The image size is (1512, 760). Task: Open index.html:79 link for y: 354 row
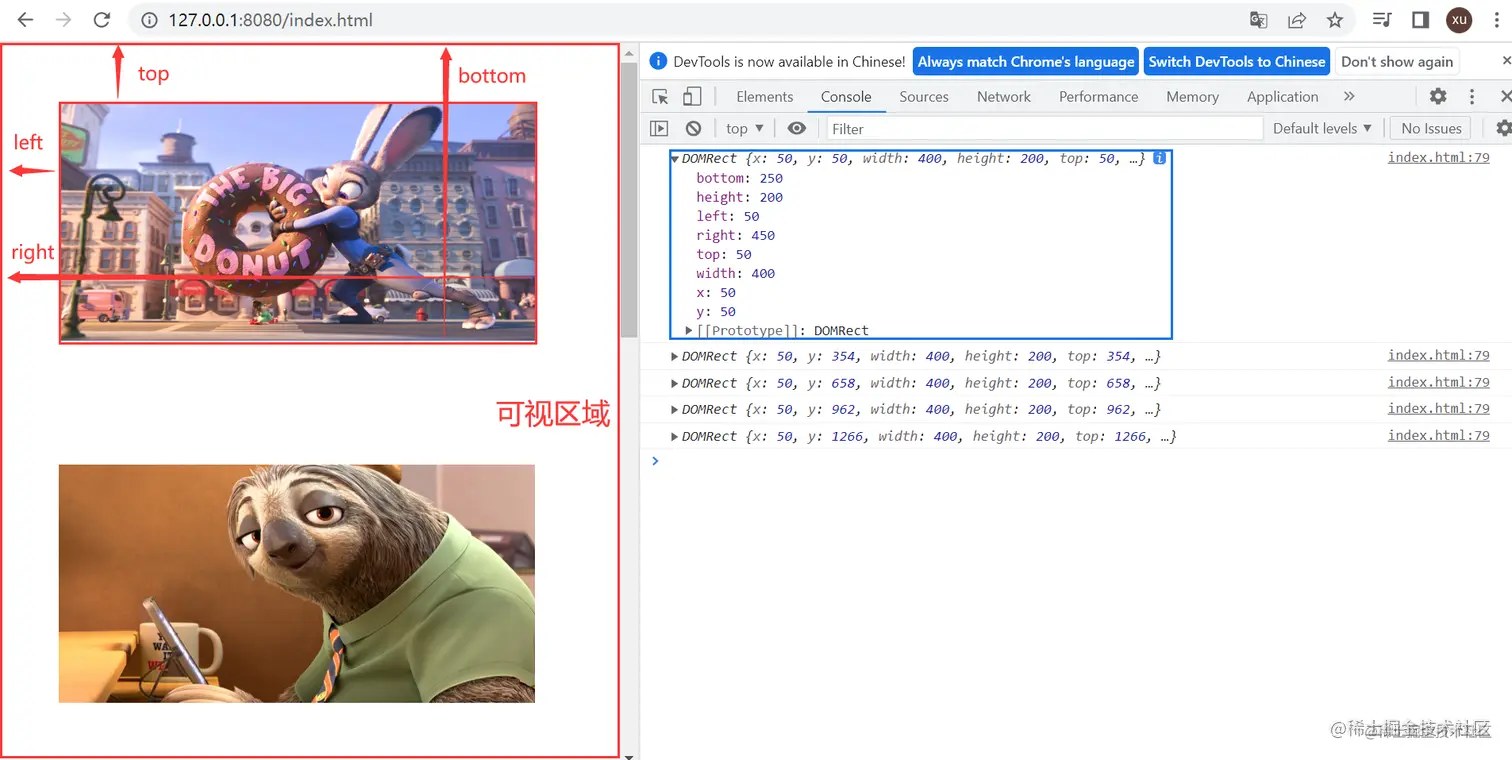tap(1438, 355)
